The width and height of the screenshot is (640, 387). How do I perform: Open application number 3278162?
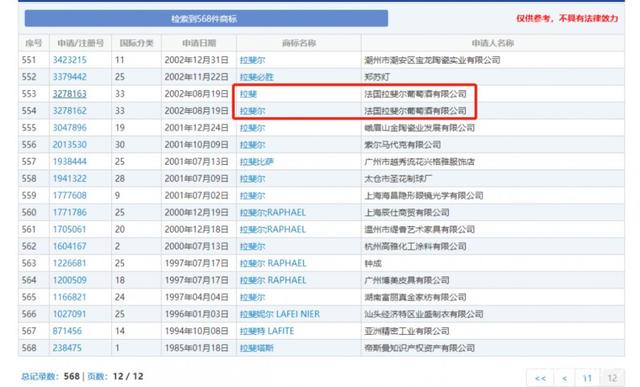[x=69, y=111]
